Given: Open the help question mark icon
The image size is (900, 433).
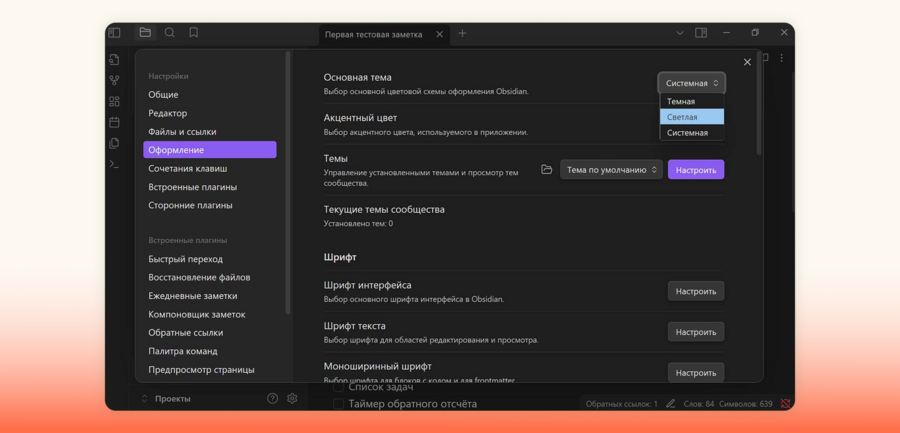Looking at the screenshot, I should [x=273, y=399].
